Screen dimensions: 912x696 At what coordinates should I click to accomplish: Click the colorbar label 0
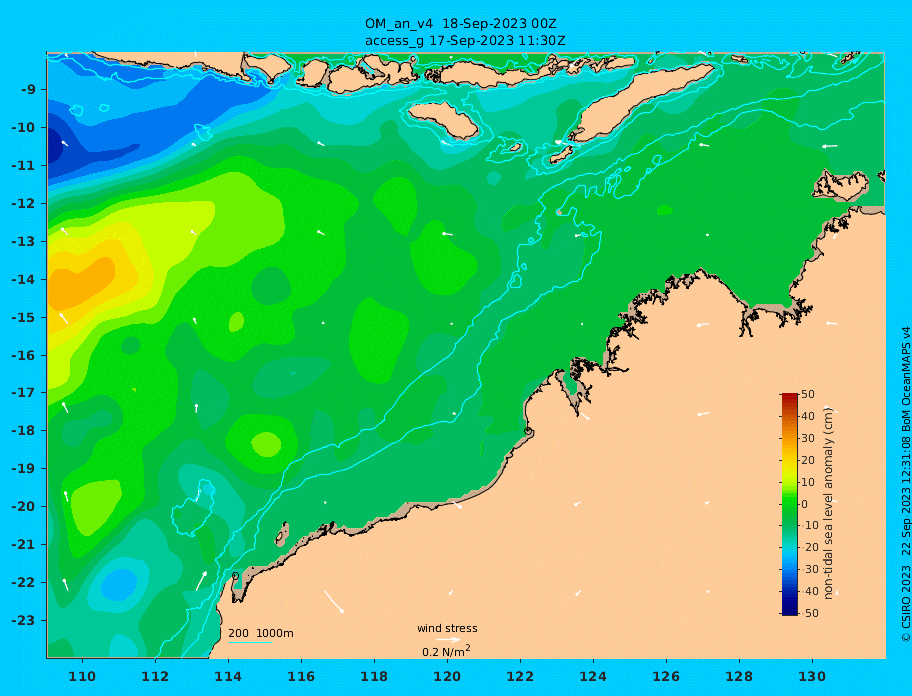804,504
